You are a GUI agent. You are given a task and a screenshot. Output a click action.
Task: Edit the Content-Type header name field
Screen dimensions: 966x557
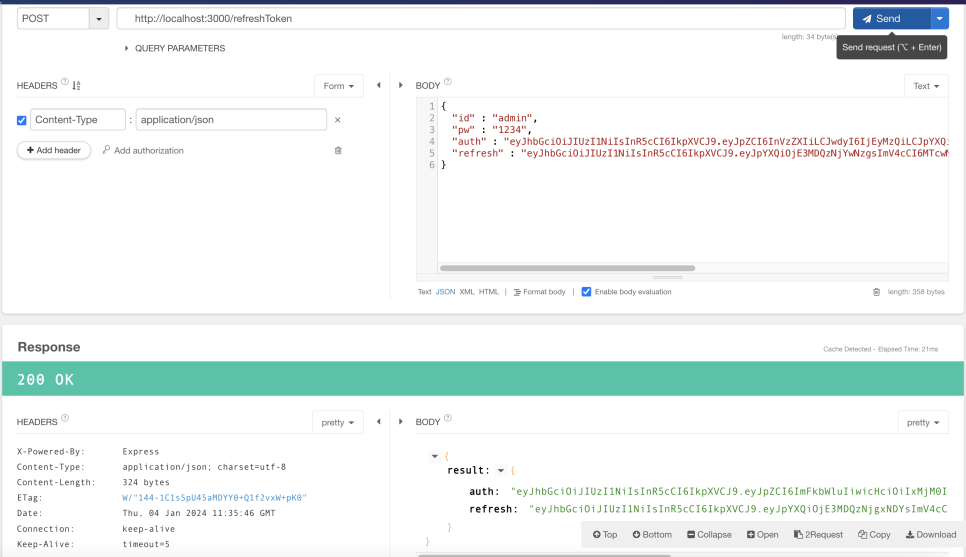(x=78, y=120)
